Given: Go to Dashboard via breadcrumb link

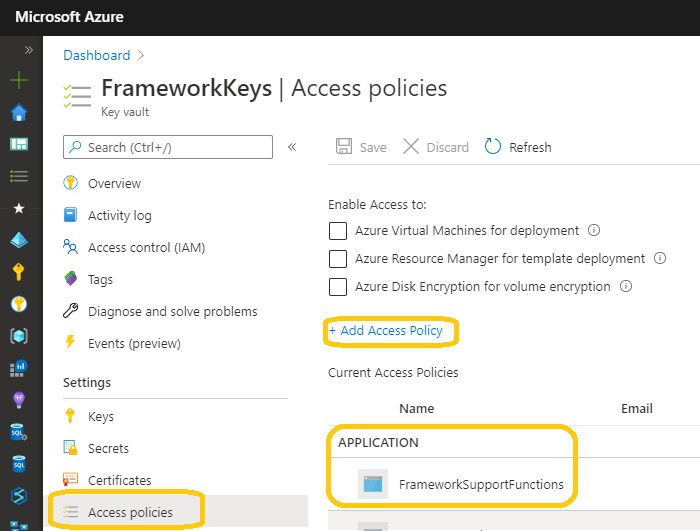Looking at the screenshot, I should pyautogui.click(x=97, y=55).
